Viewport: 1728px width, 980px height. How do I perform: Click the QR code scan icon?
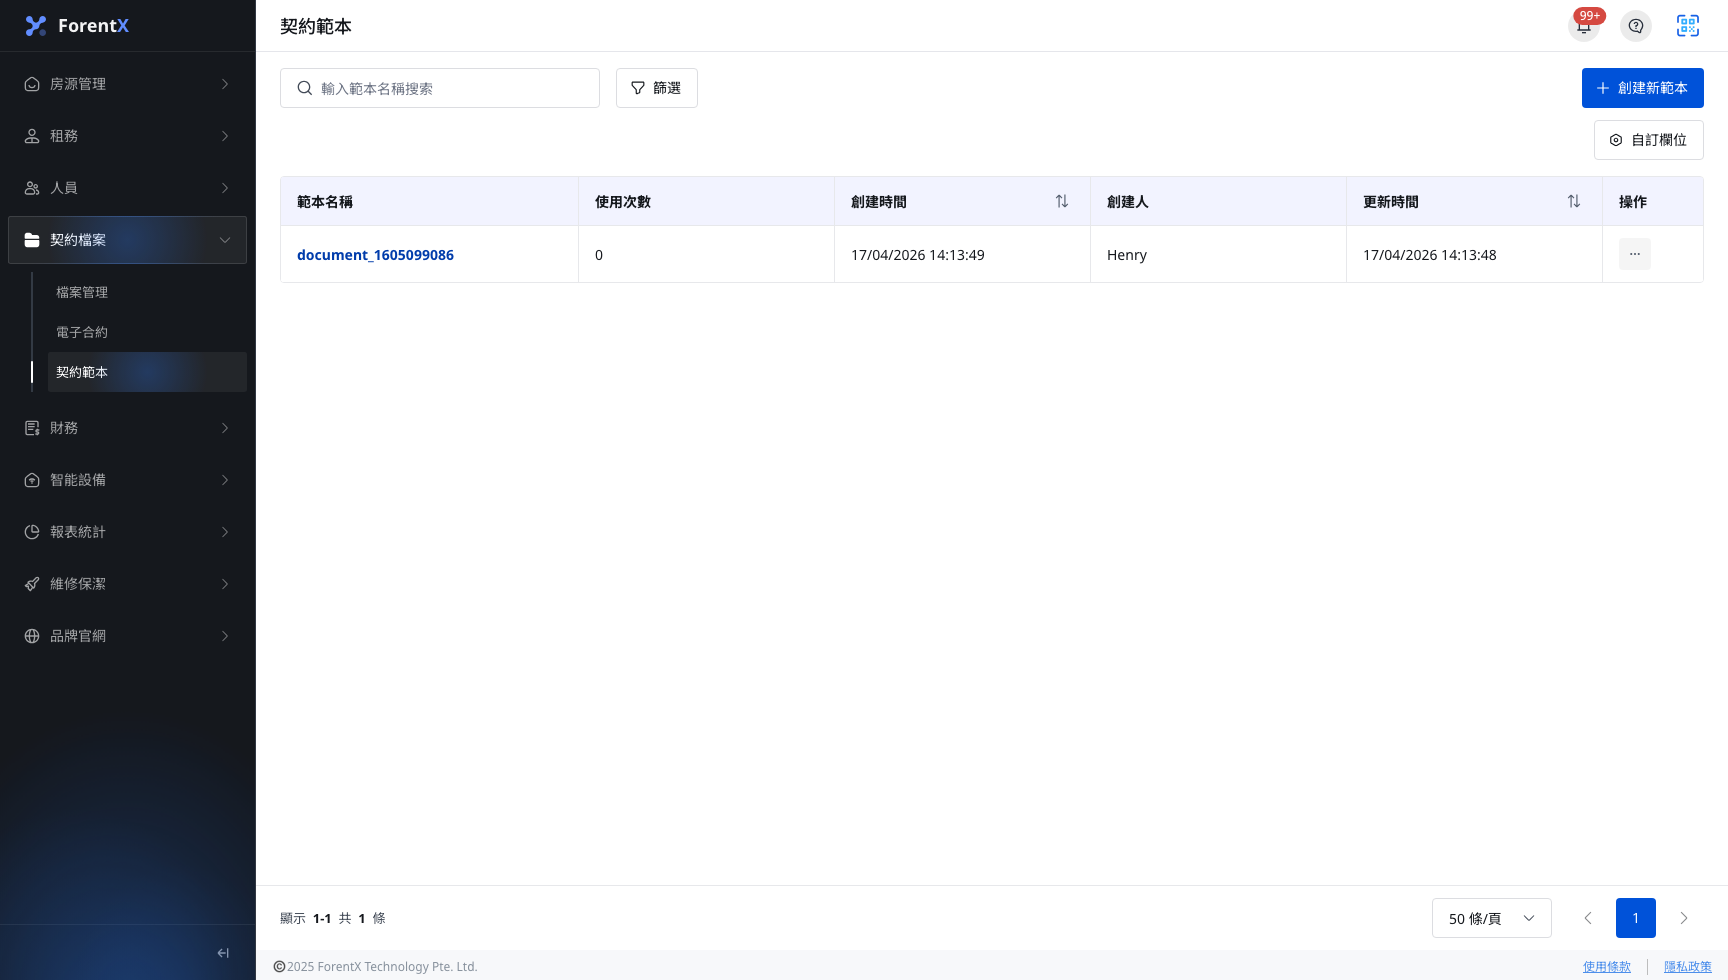[x=1688, y=26]
